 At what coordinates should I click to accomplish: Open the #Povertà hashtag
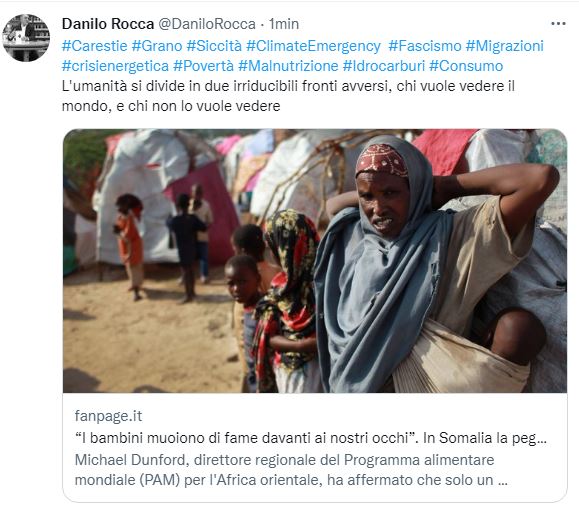(203, 66)
